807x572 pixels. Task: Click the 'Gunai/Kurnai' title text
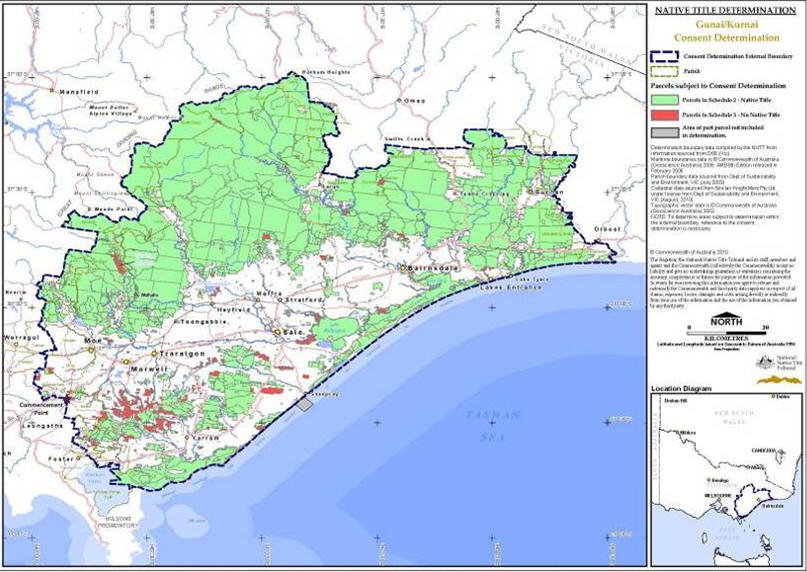[x=727, y=24]
